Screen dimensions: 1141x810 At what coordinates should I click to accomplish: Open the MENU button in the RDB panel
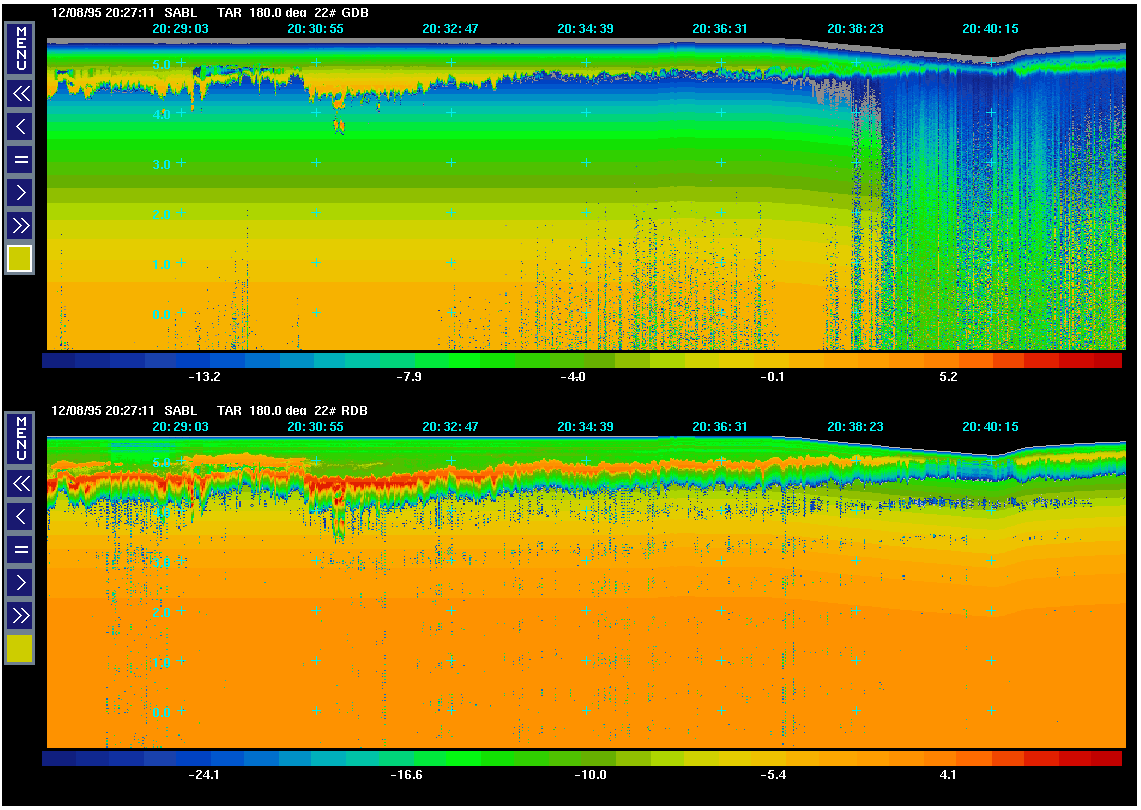(x=20, y=438)
